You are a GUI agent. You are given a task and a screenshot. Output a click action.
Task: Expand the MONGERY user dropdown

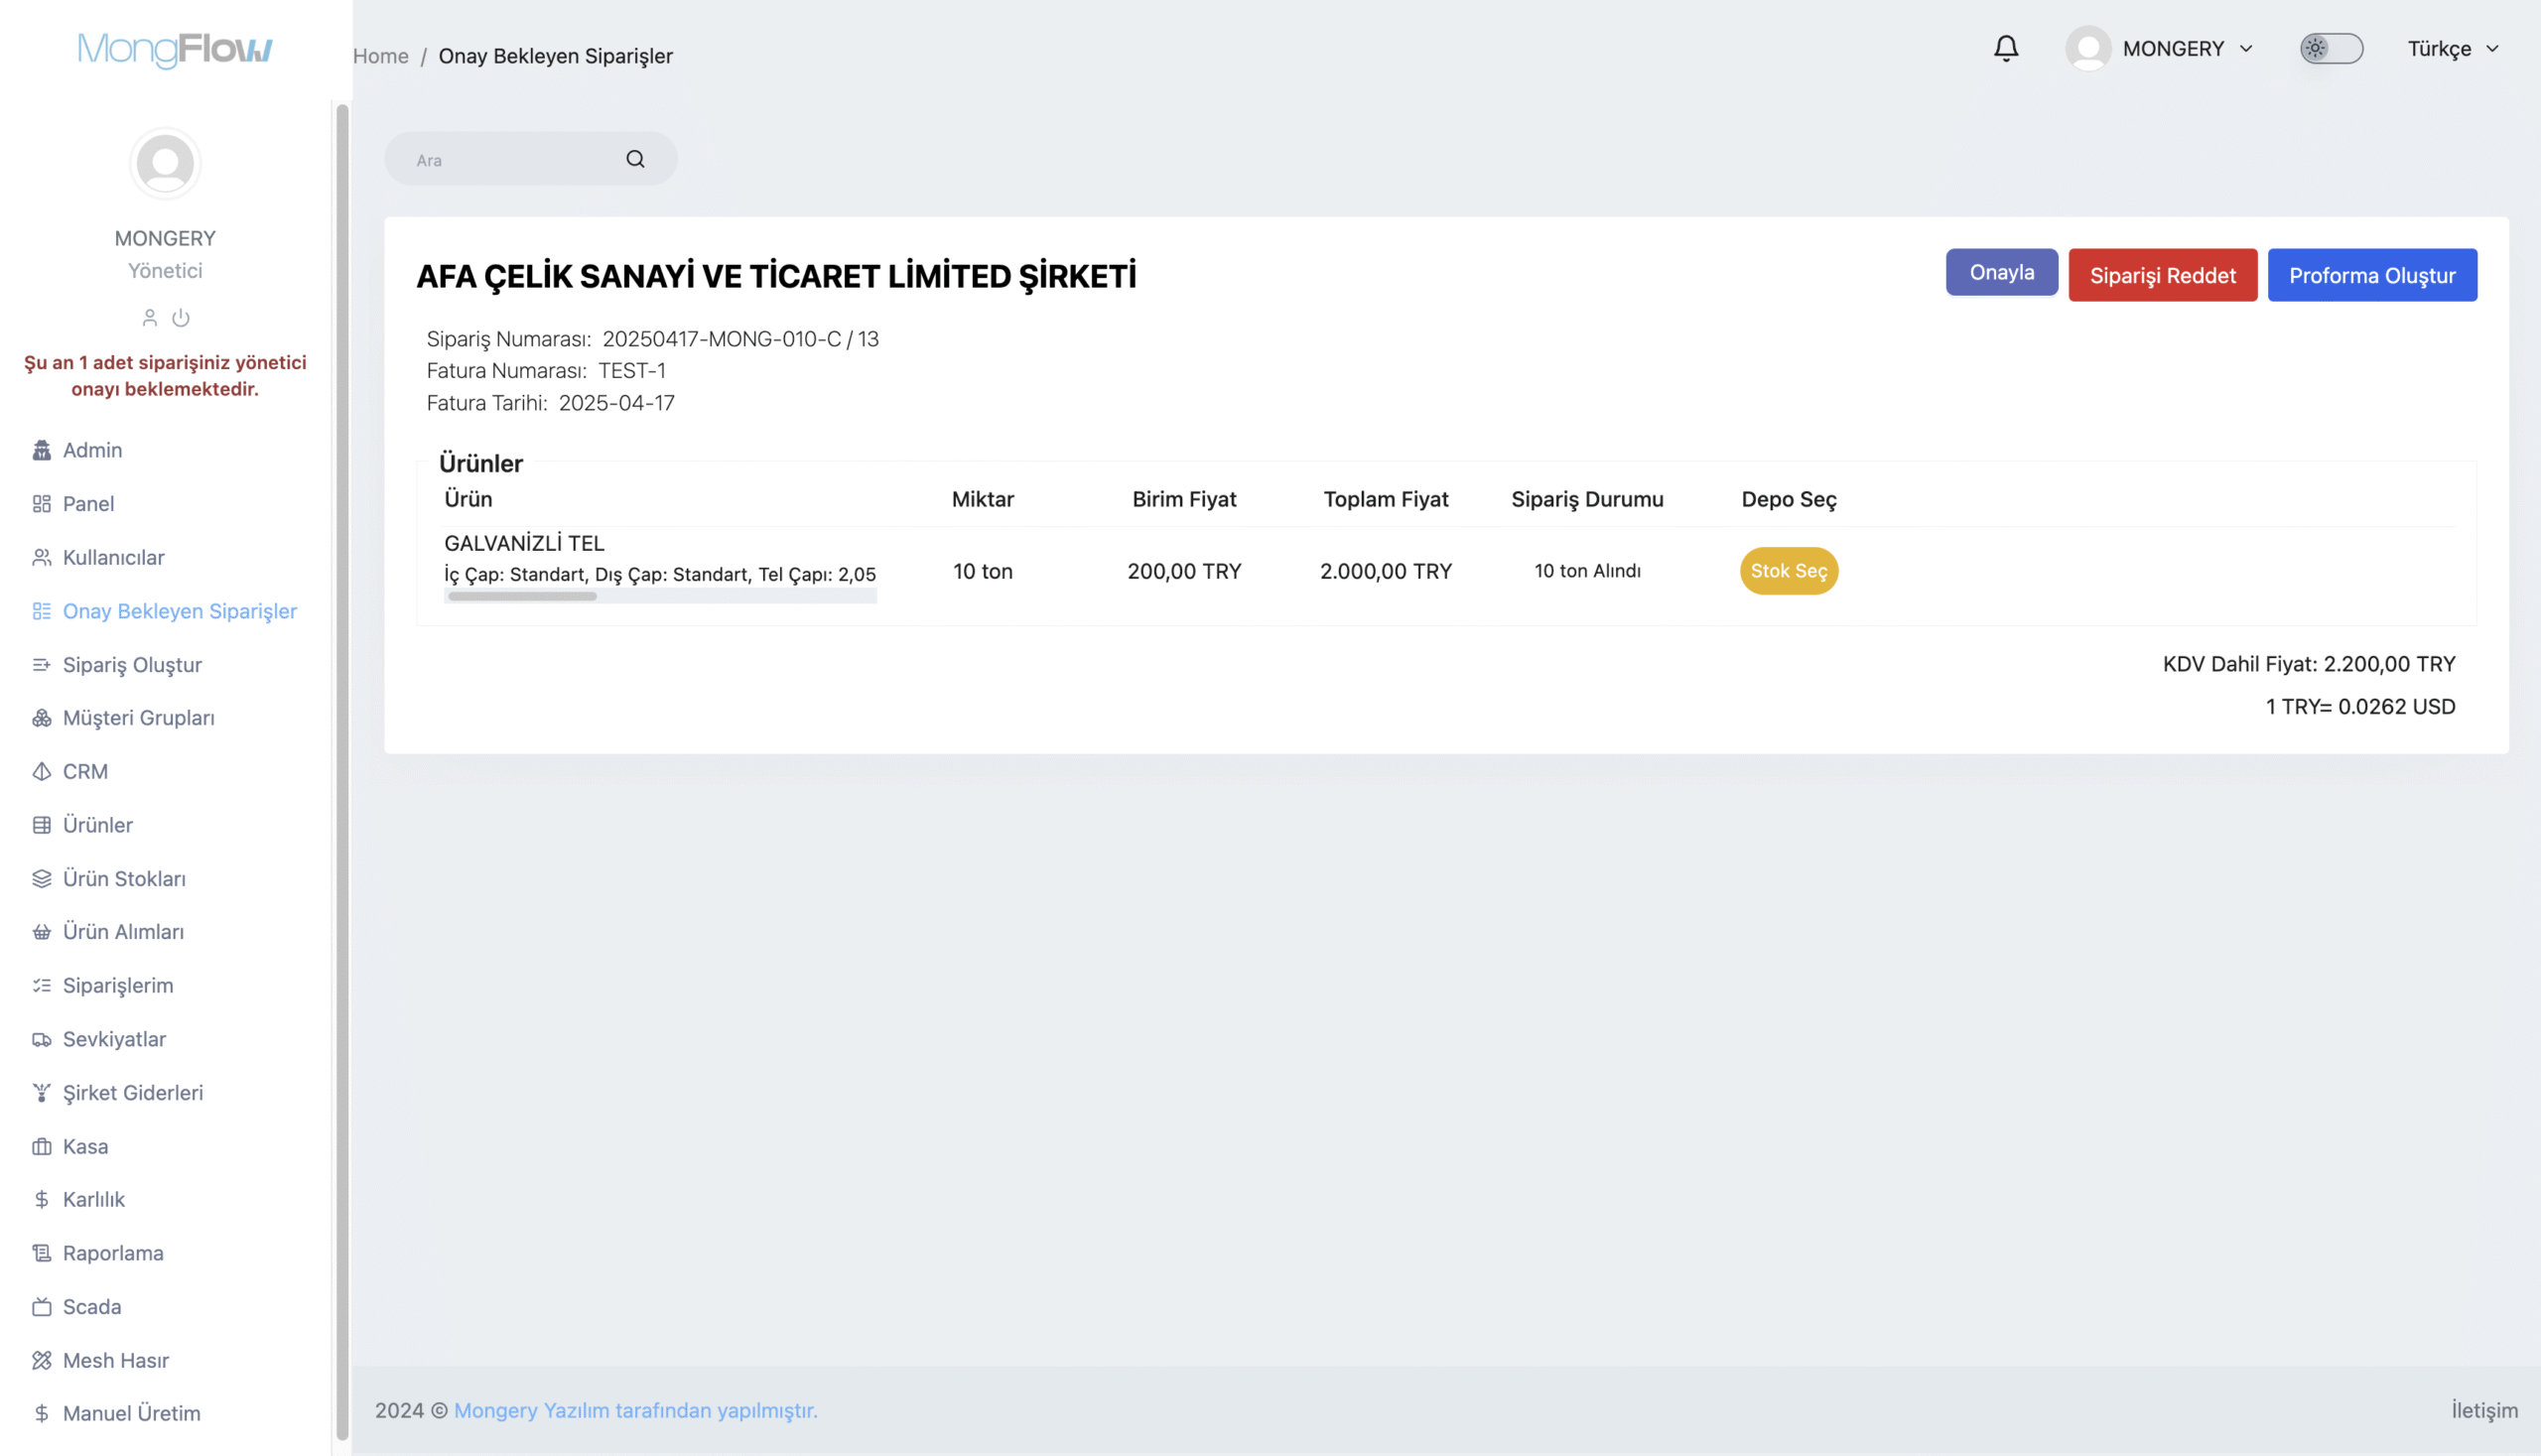click(2160, 48)
